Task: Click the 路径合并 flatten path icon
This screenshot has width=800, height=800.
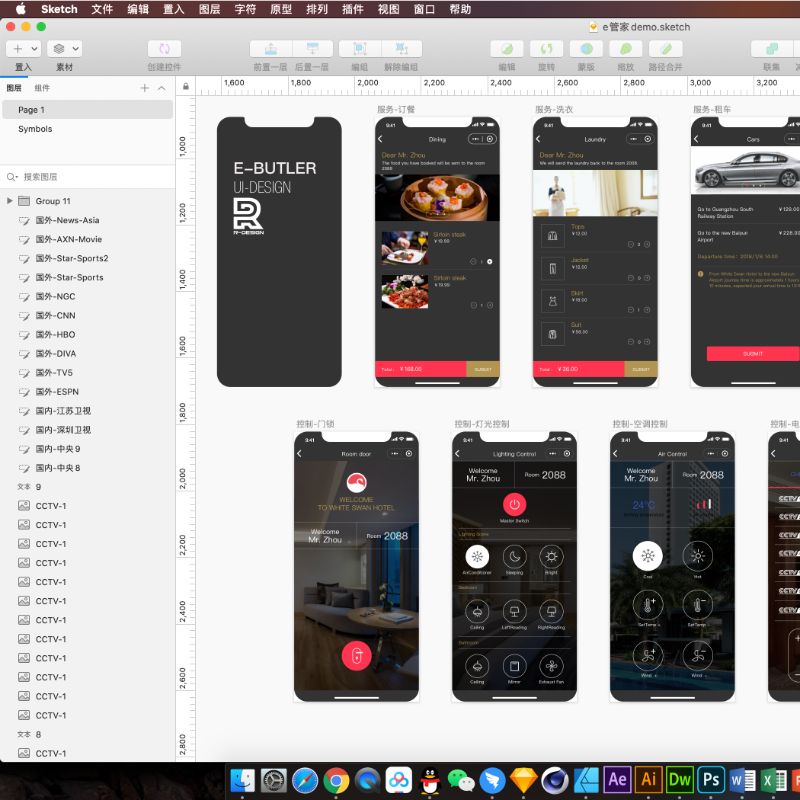Action: (x=666, y=49)
